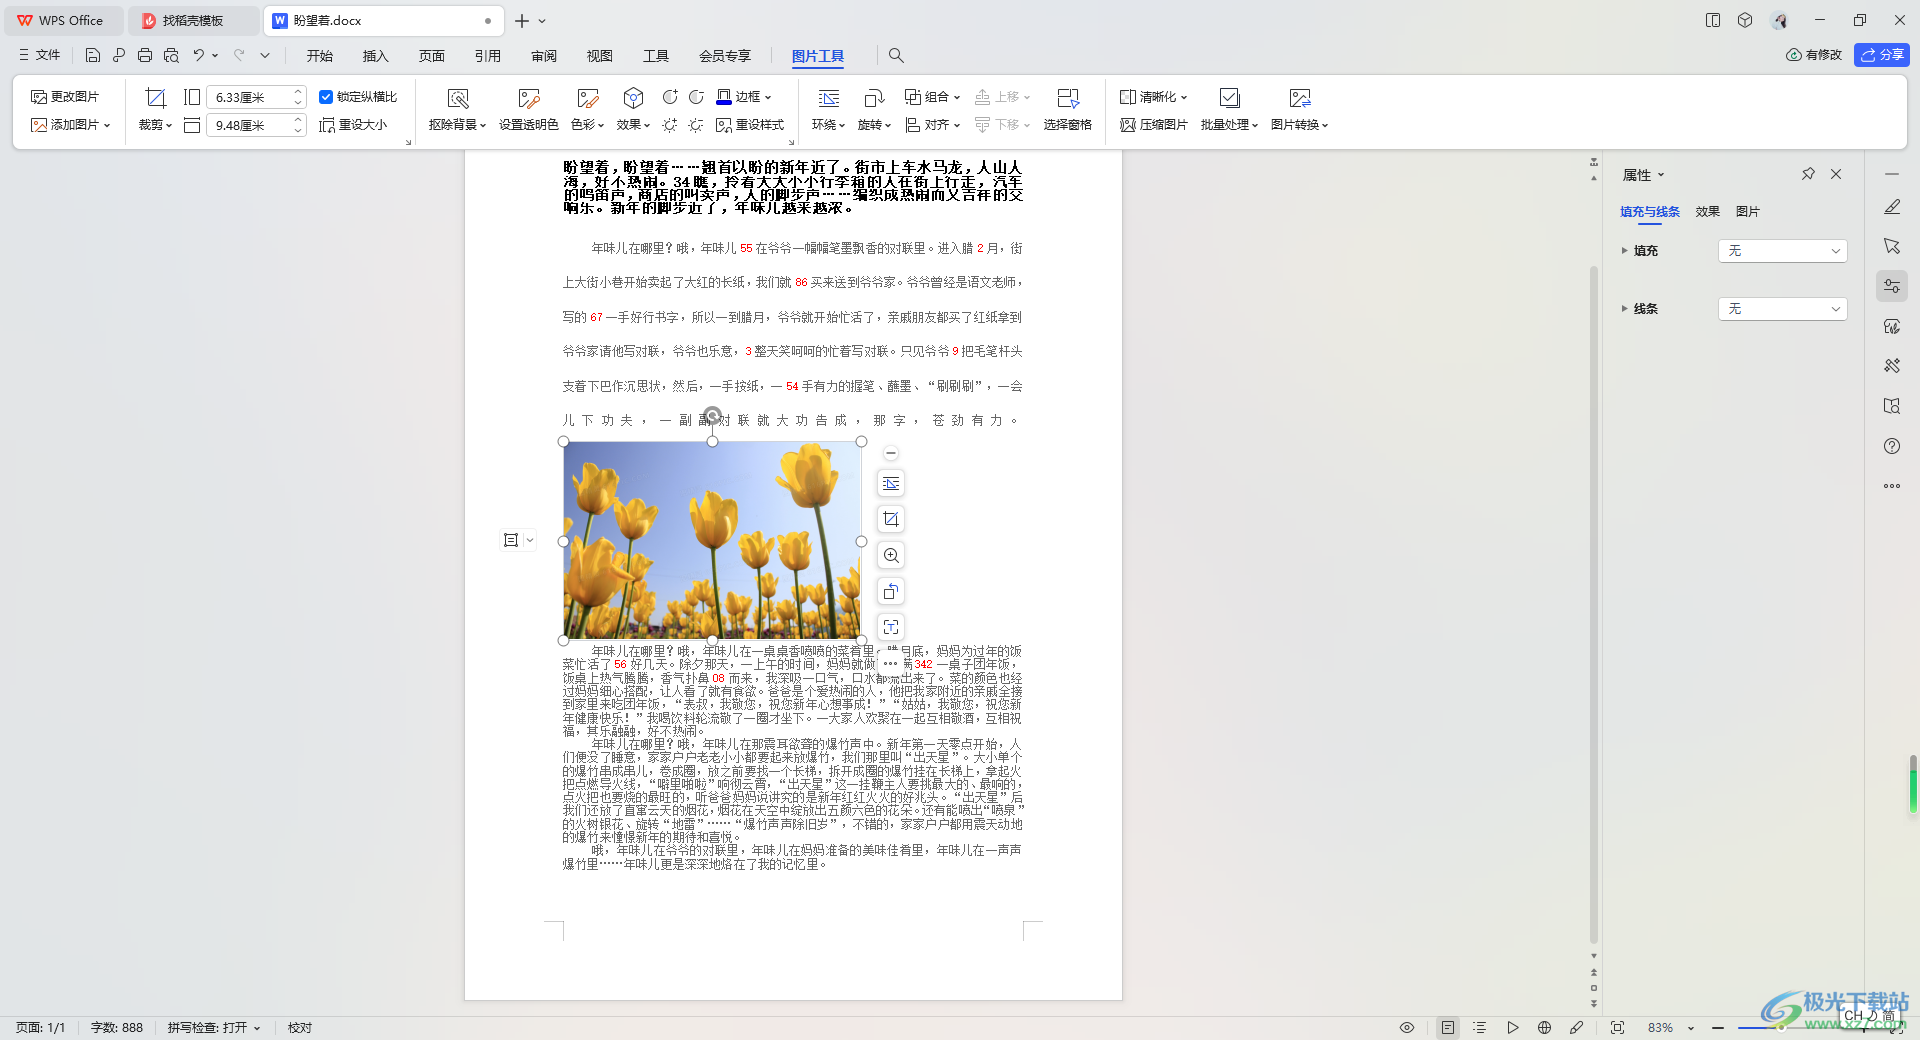Click the selected tulip image
This screenshot has width=1920, height=1040.
712,540
